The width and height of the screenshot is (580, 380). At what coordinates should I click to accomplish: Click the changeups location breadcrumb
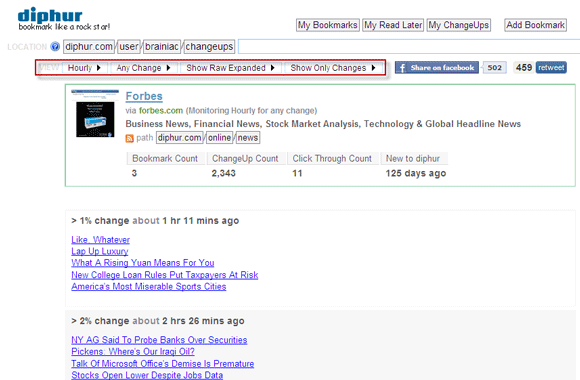209,47
